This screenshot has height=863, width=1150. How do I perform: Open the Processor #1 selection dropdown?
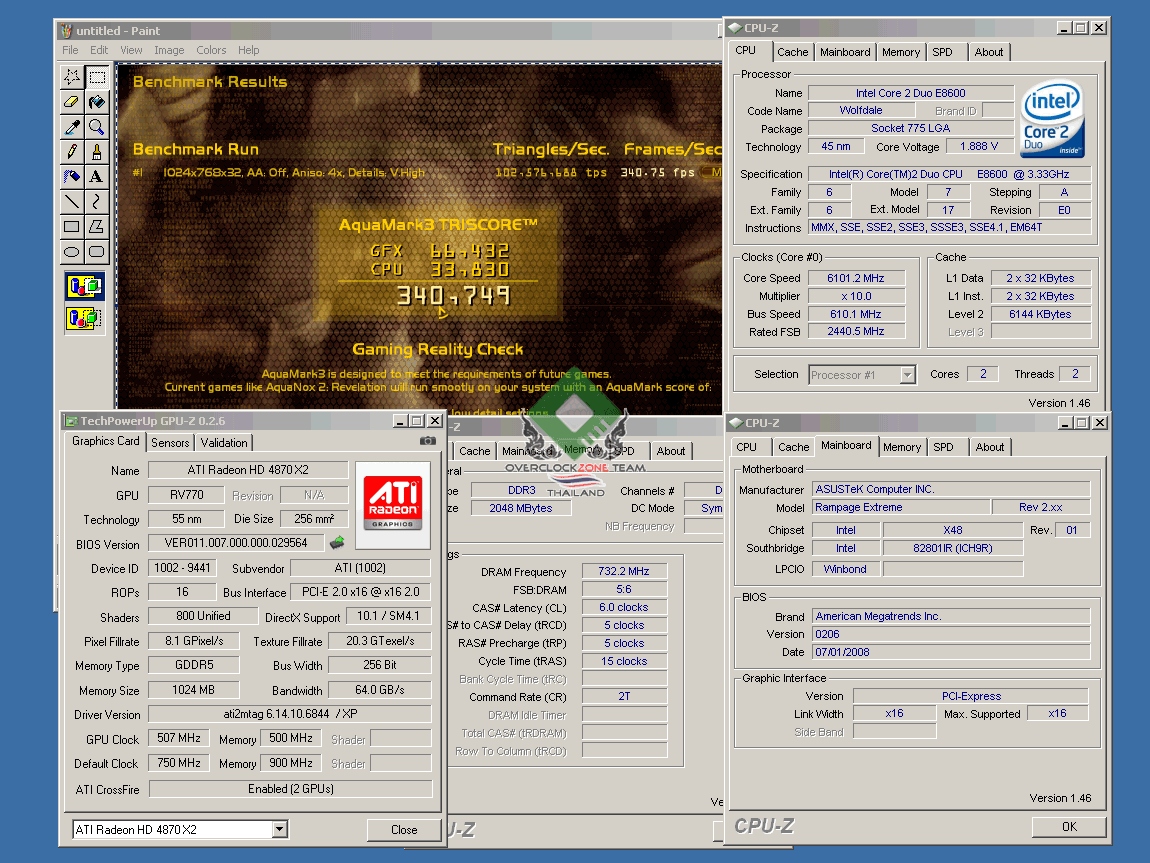pyautogui.click(x=907, y=375)
